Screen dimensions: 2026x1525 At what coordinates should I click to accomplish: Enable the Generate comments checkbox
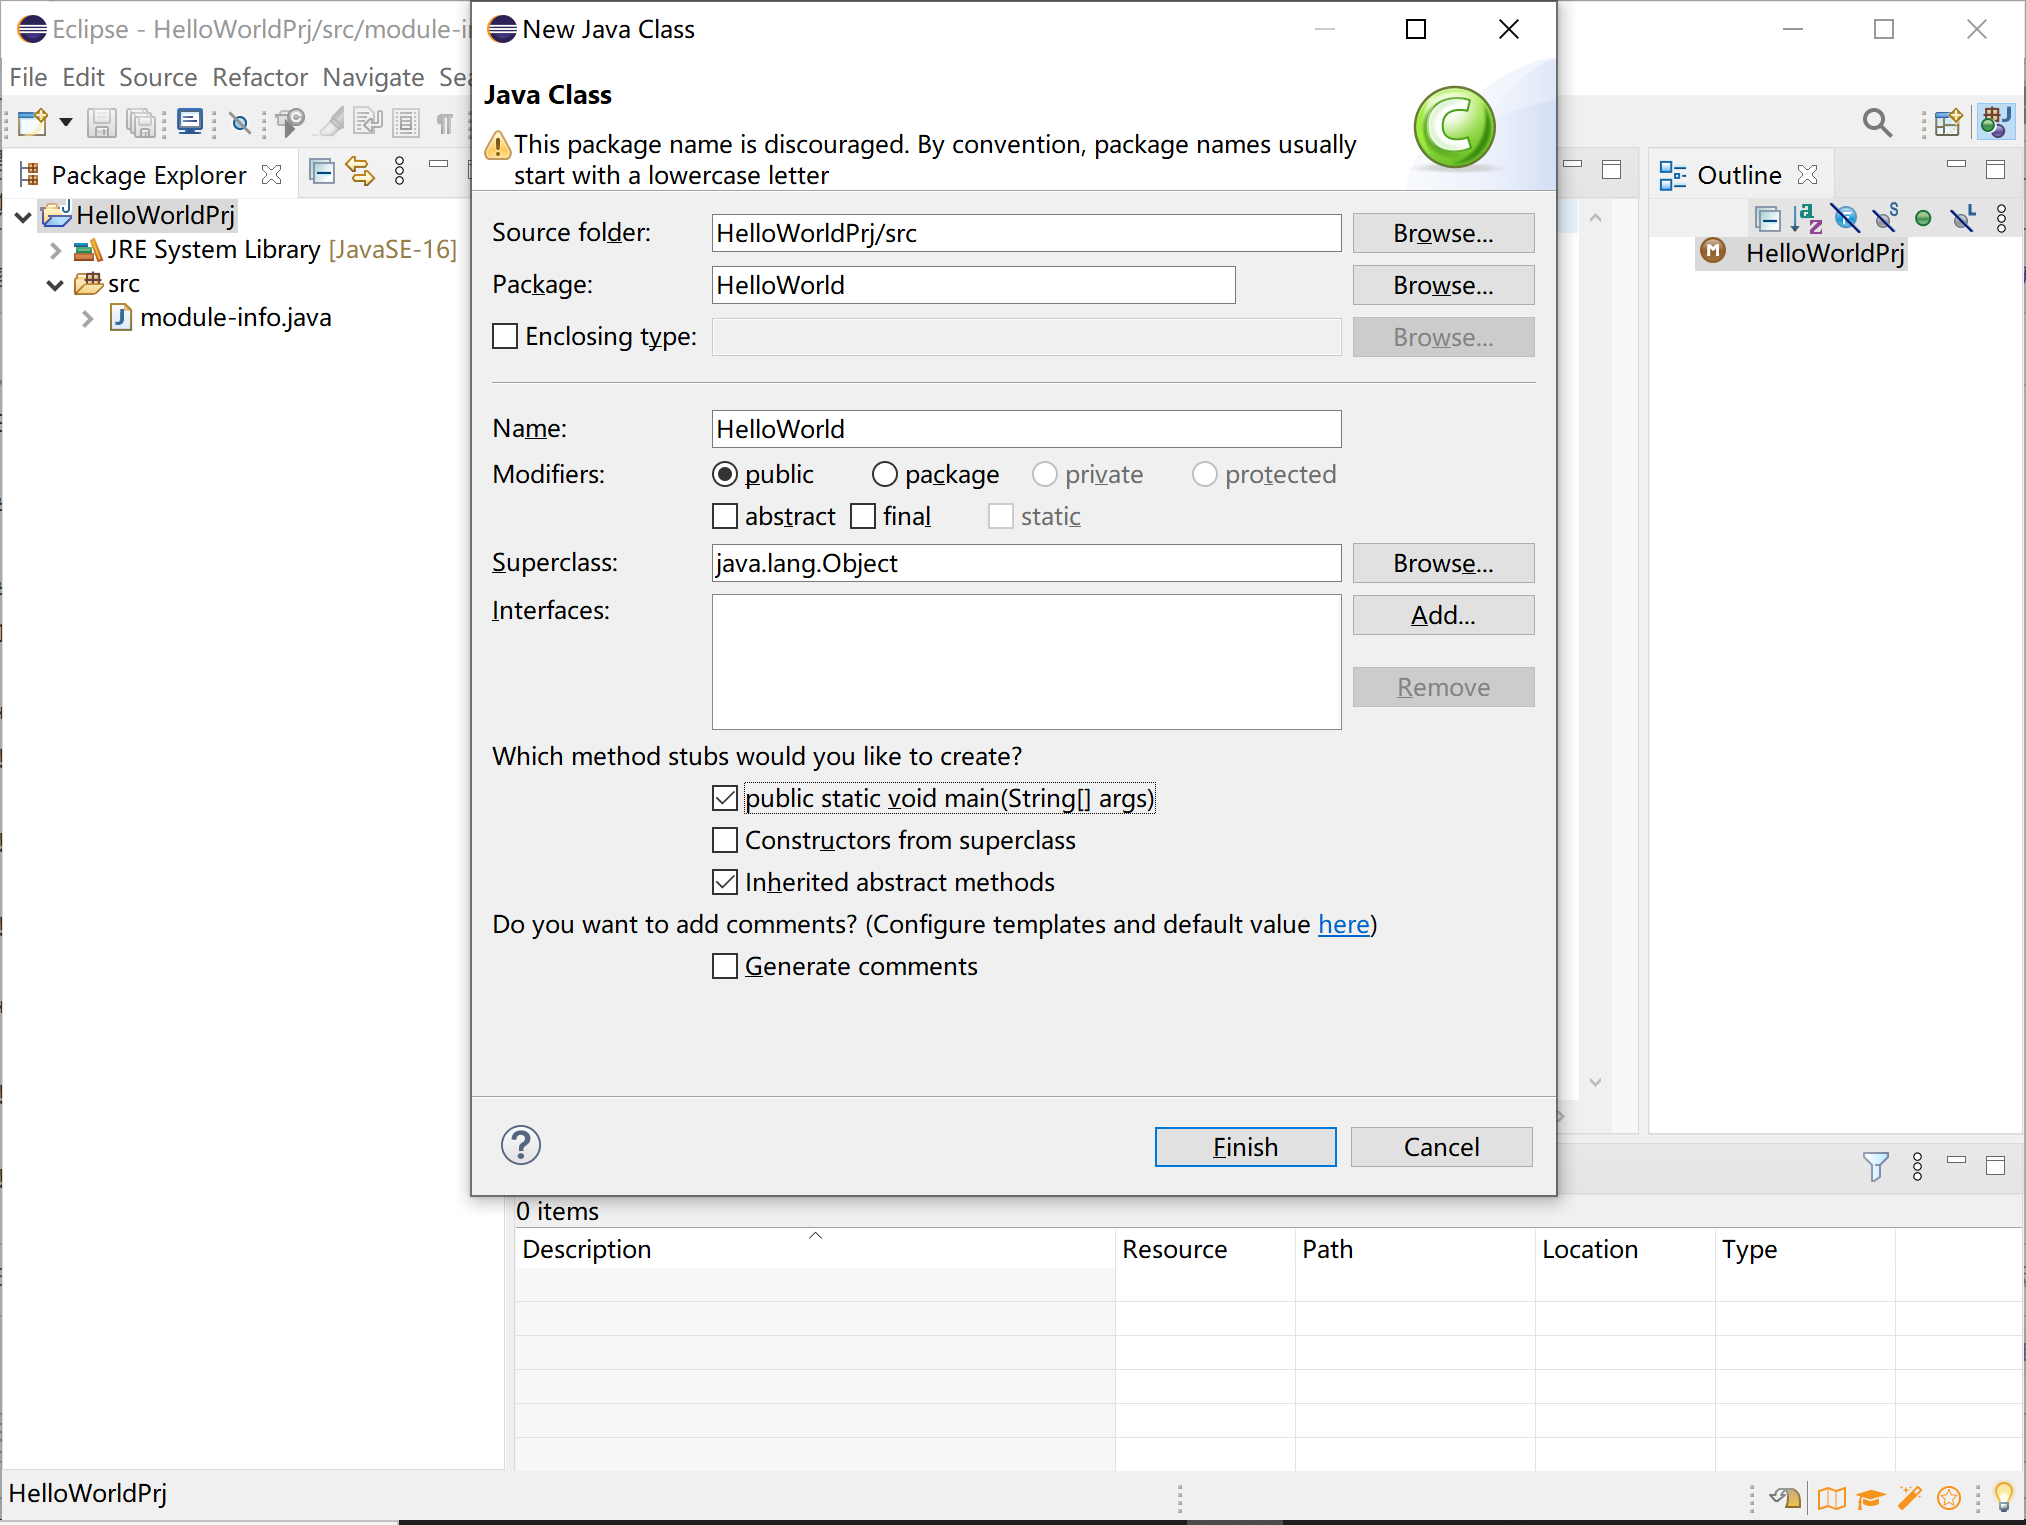tap(725, 966)
